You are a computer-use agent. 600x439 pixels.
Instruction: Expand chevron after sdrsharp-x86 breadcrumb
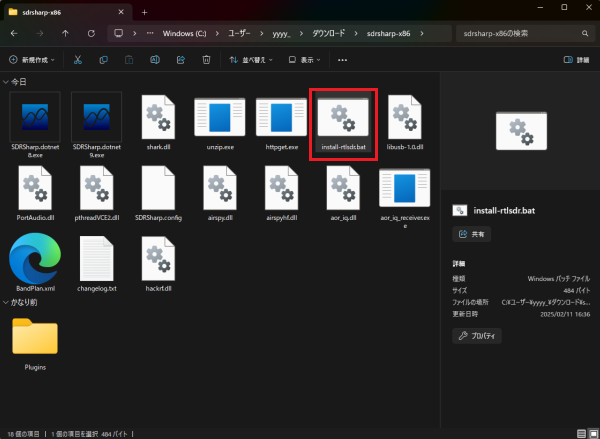point(422,34)
